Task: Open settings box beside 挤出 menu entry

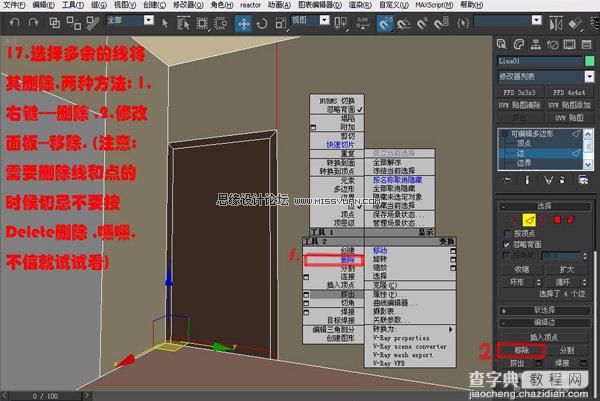Action: tap(306, 294)
